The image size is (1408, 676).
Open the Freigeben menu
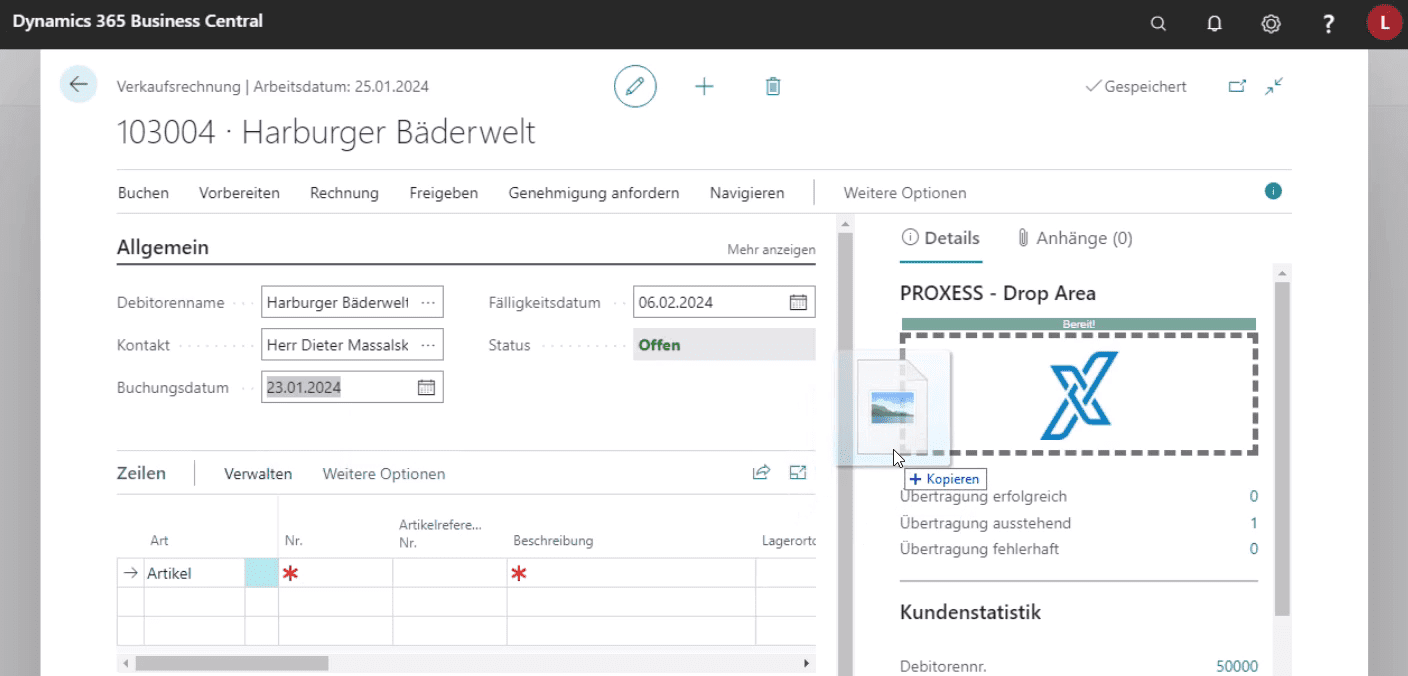444,193
